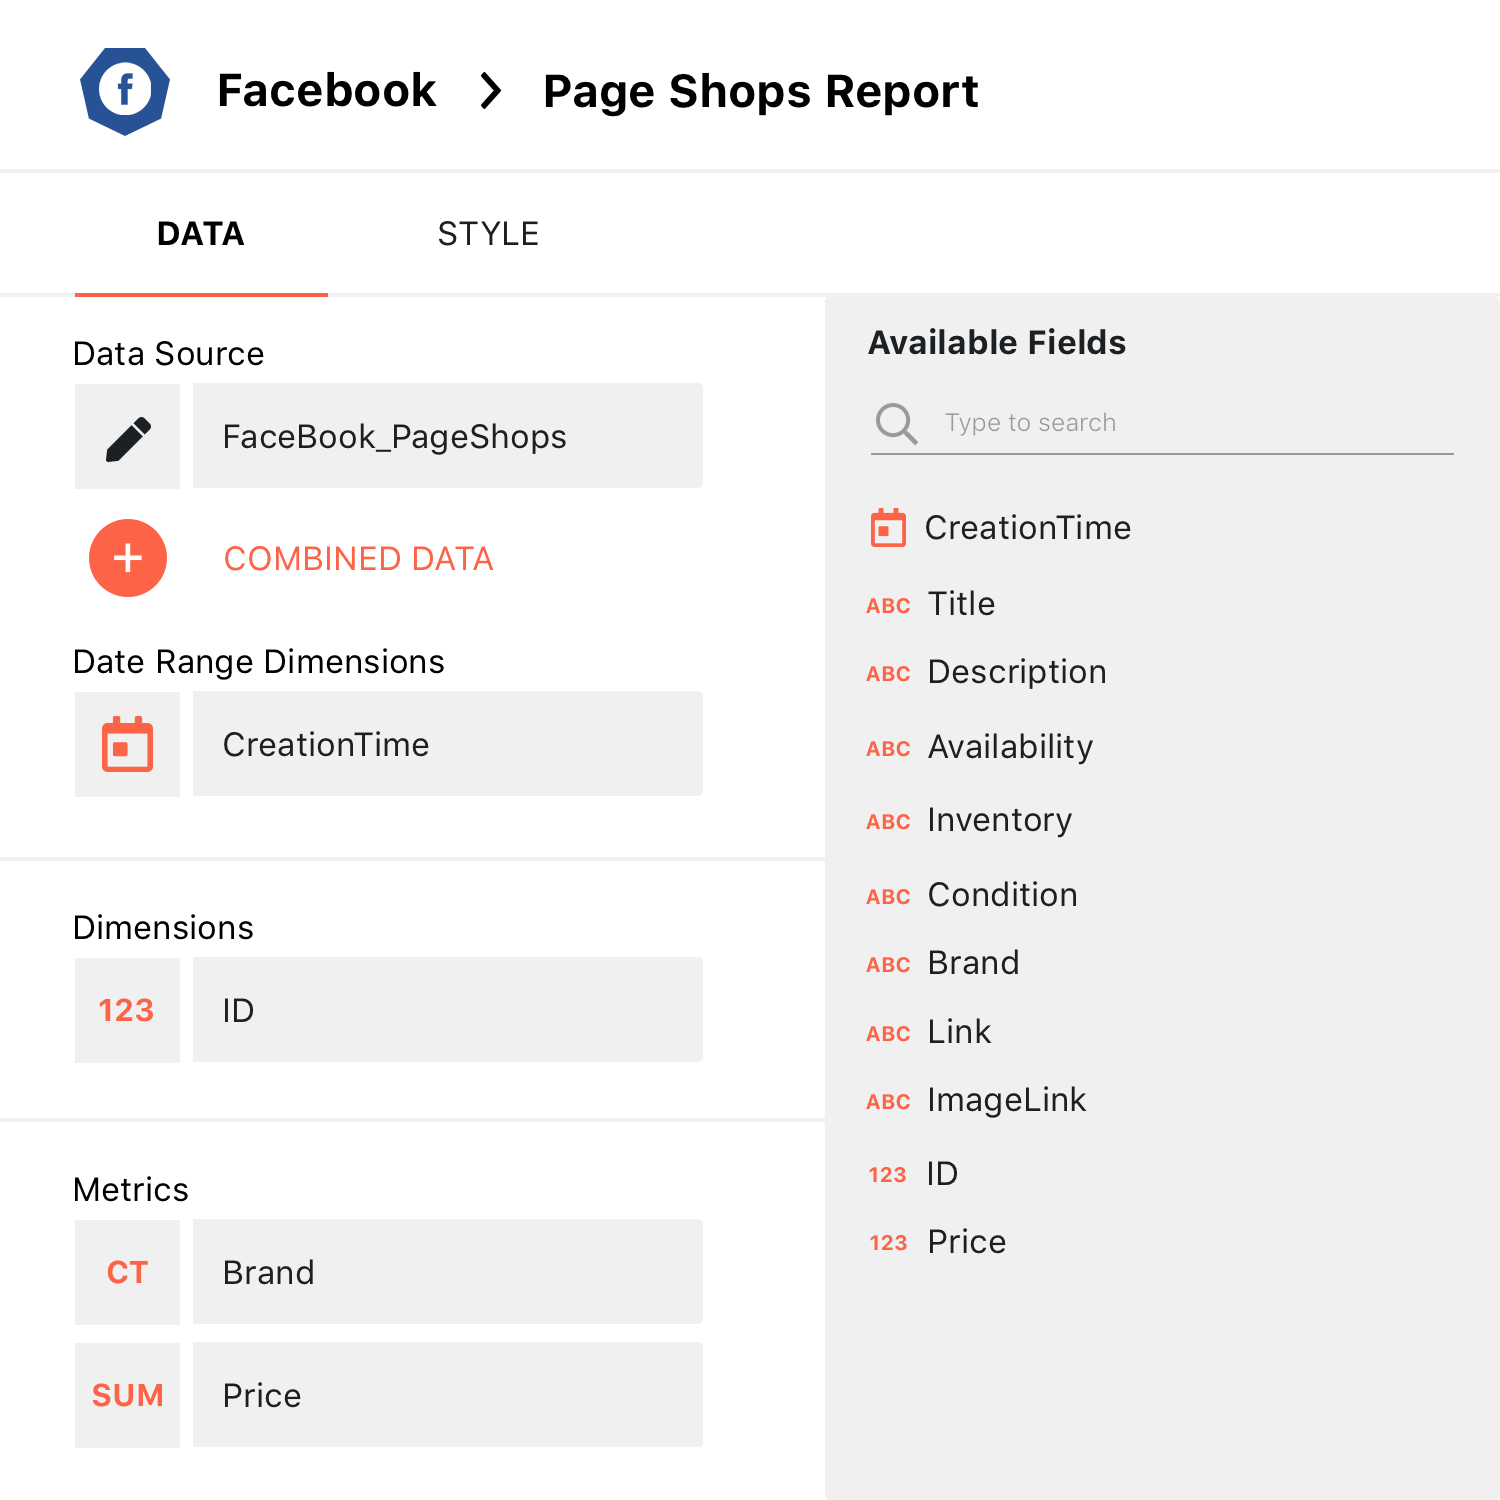Viewport: 1500px width, 1500px height.
Task: Click the ABC icon beside Link field
Action: click(x=888, y=1034)
